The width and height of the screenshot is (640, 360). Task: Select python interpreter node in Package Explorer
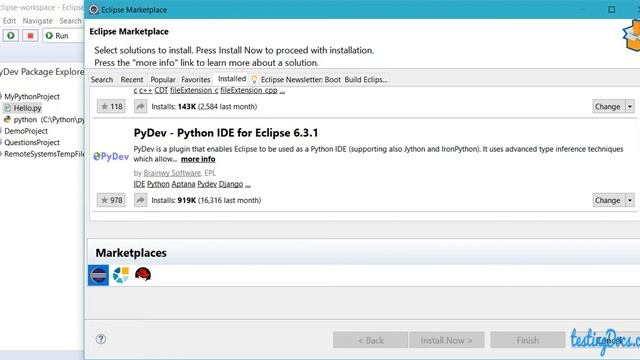pos(49,120)
